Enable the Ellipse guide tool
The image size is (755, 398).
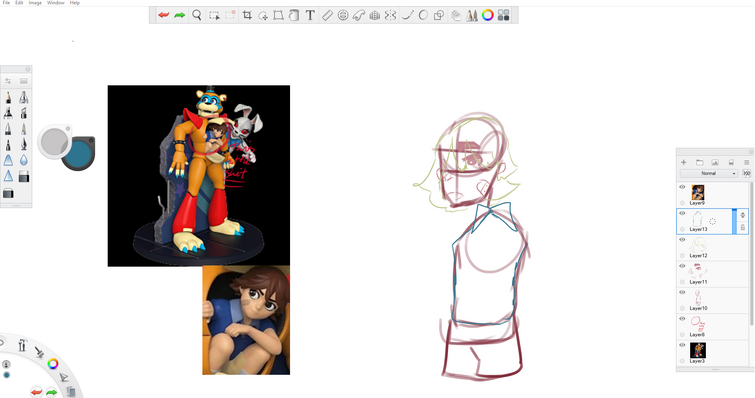coord(343,15)
